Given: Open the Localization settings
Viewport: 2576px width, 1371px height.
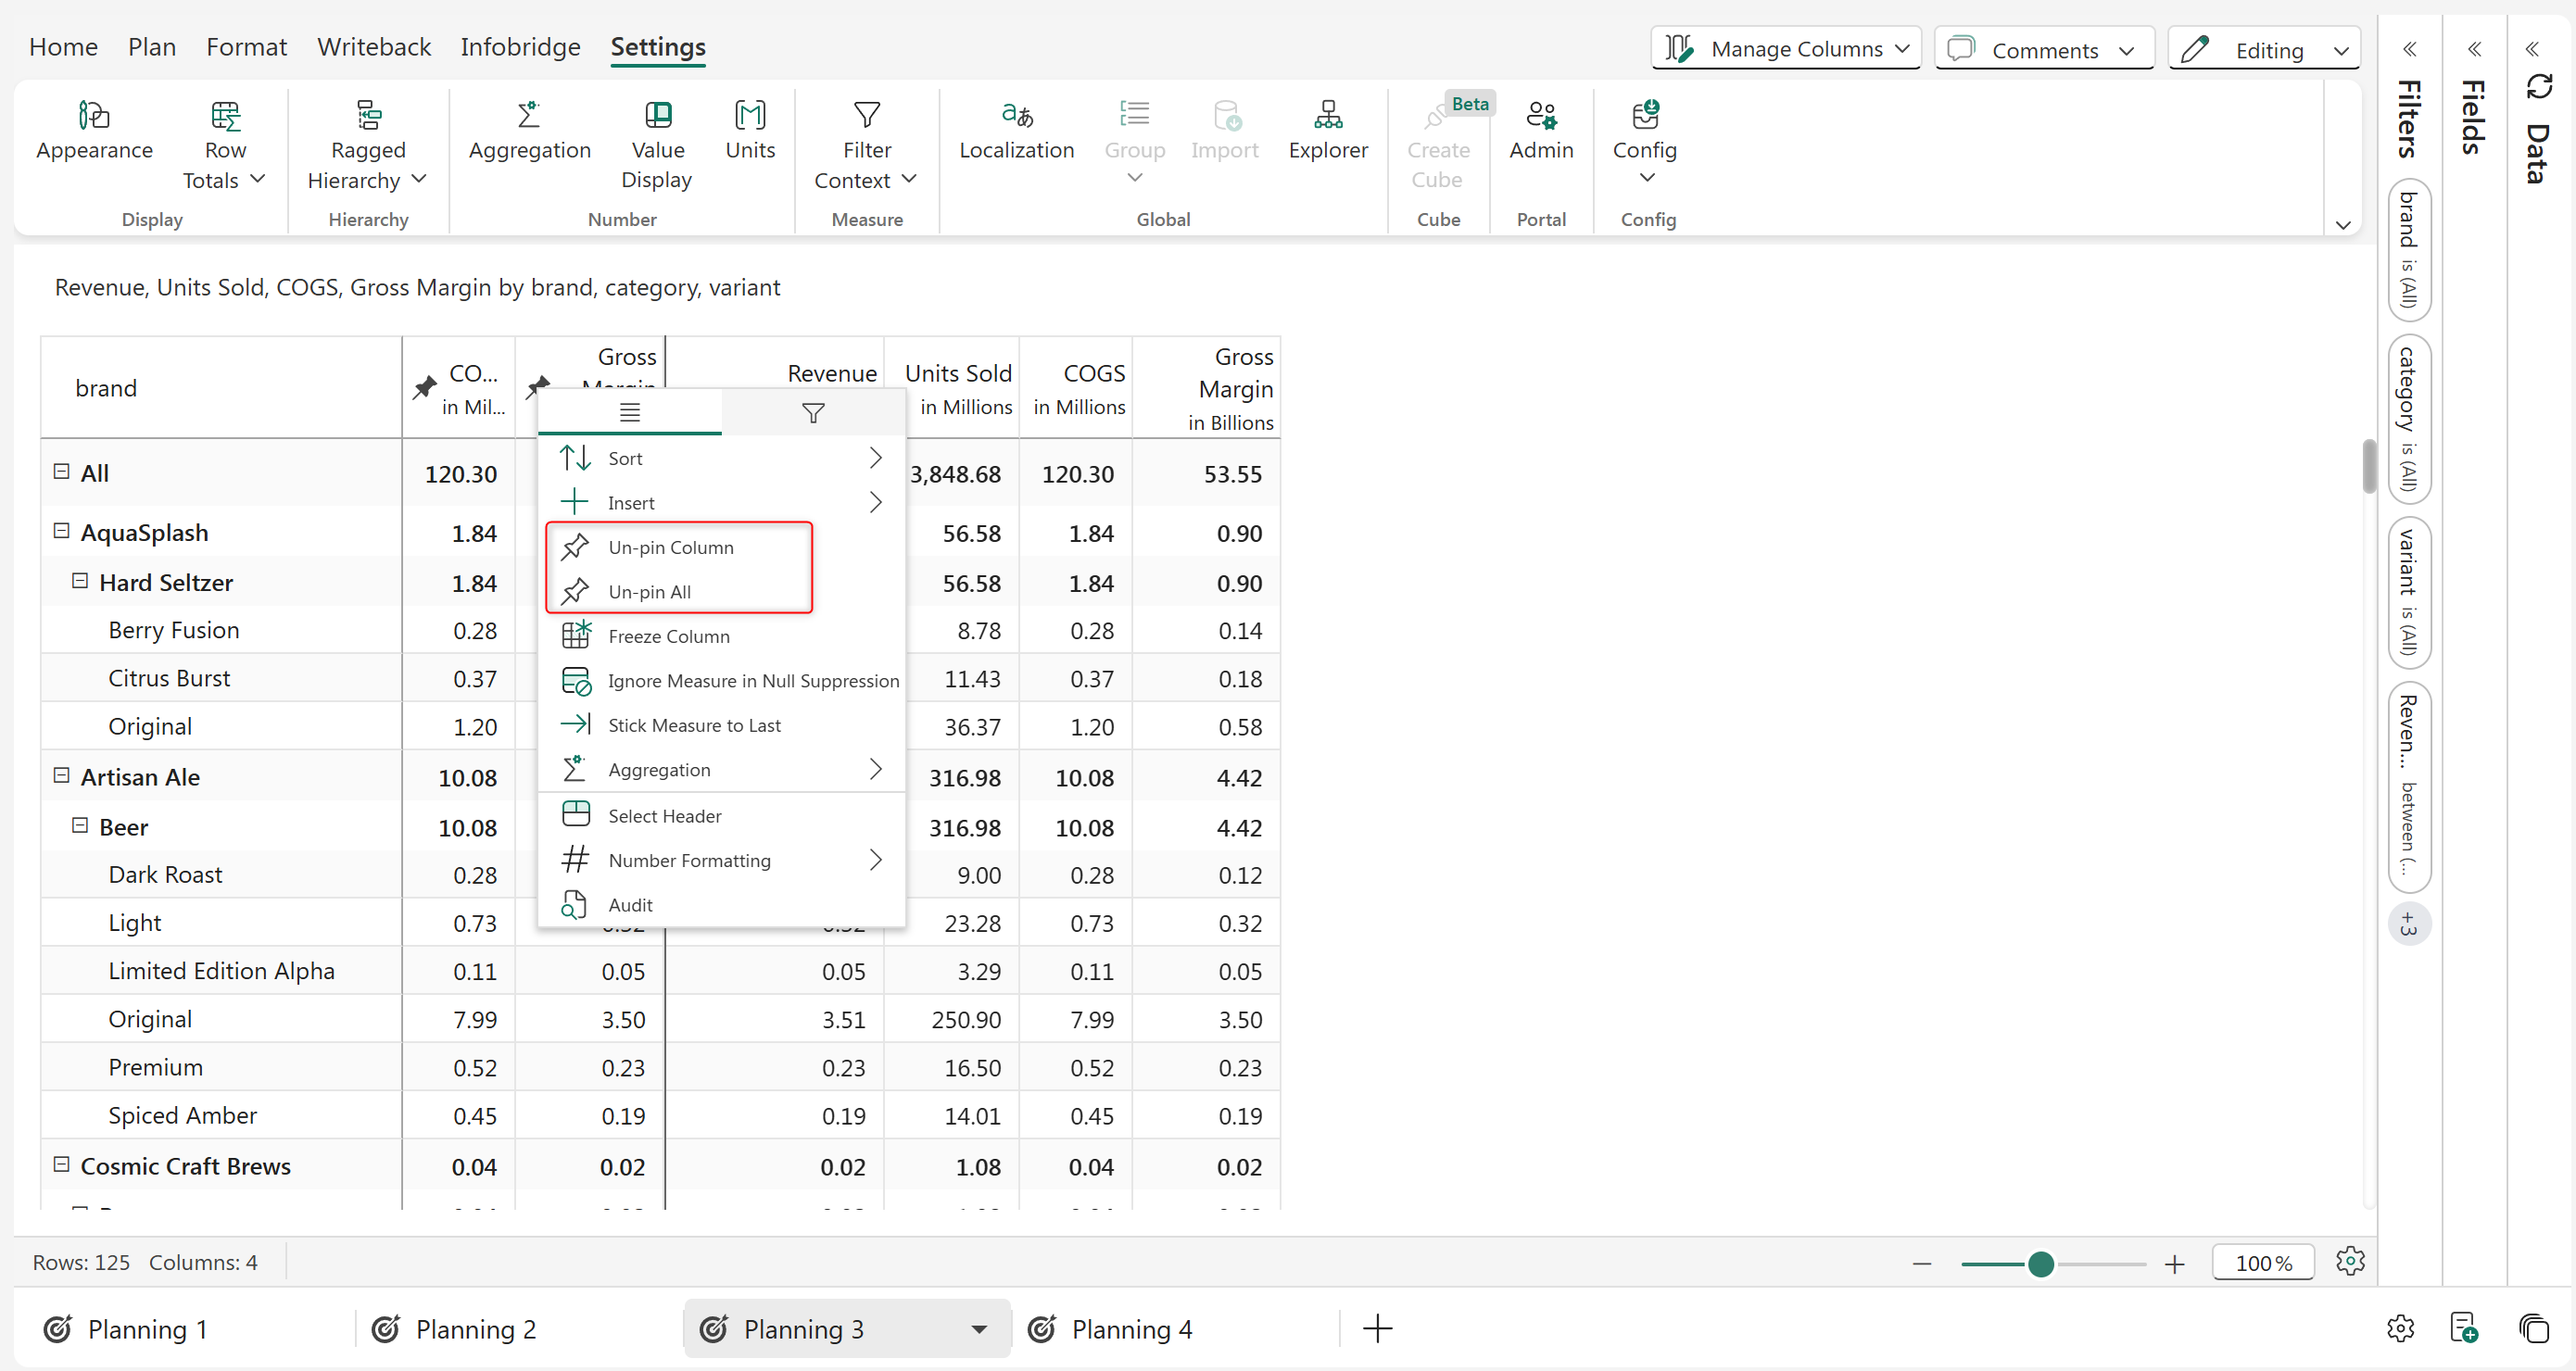Looking at the screenshot, I should click(x=1016, y=116).
